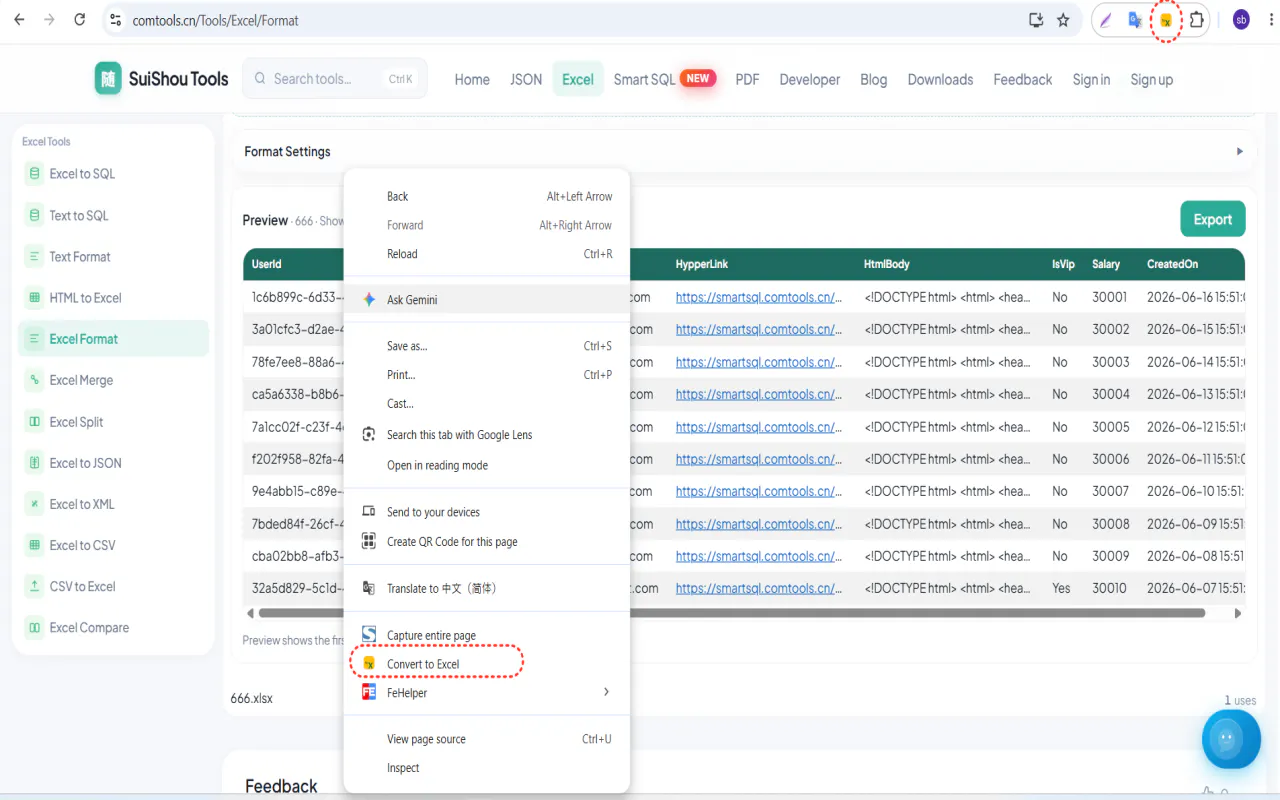
Task: Click the Text Format sidebar icon
Action: (35, 257)
